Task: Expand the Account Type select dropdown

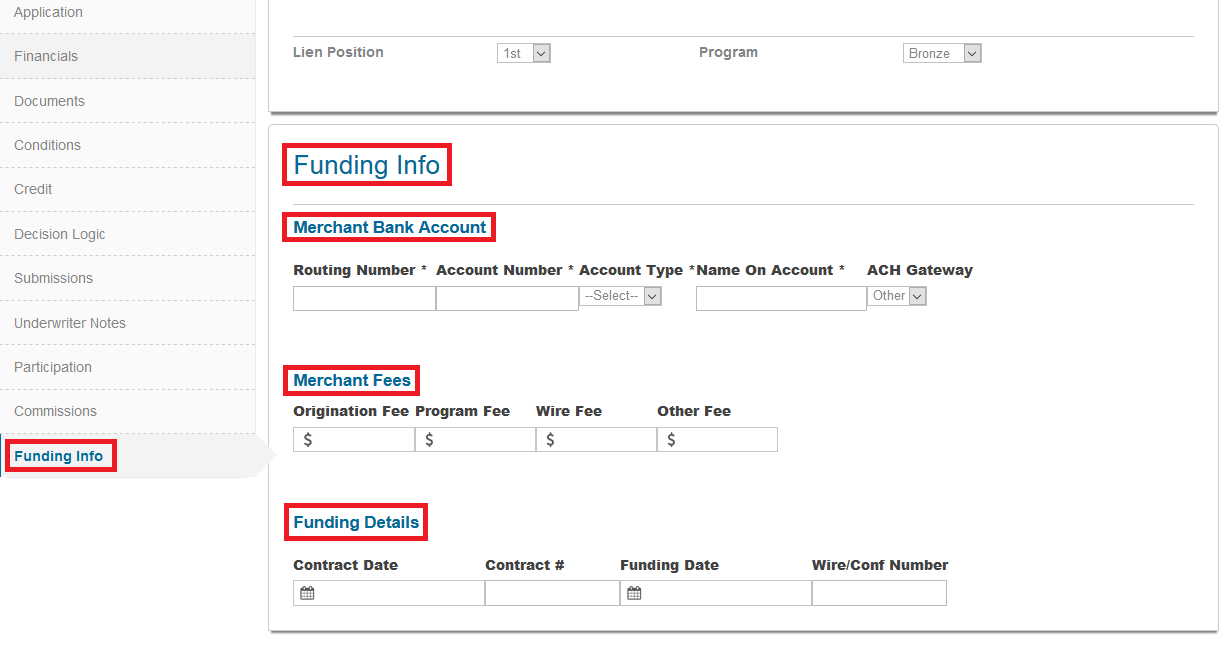Action: point(621,296)
